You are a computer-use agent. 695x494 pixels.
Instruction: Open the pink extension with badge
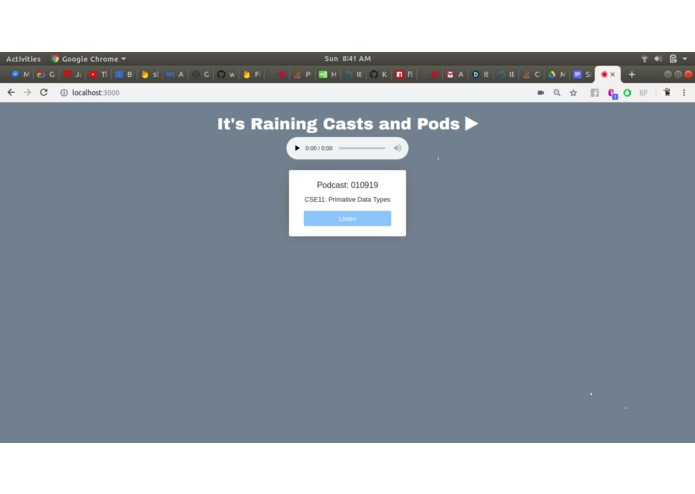[612, 93]
